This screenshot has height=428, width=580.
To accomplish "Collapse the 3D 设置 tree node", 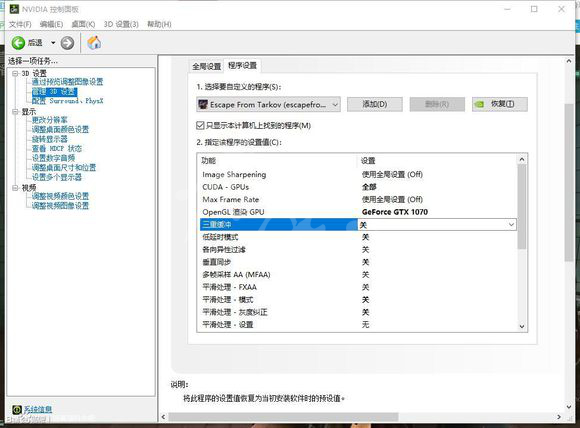I will (15, 74).
